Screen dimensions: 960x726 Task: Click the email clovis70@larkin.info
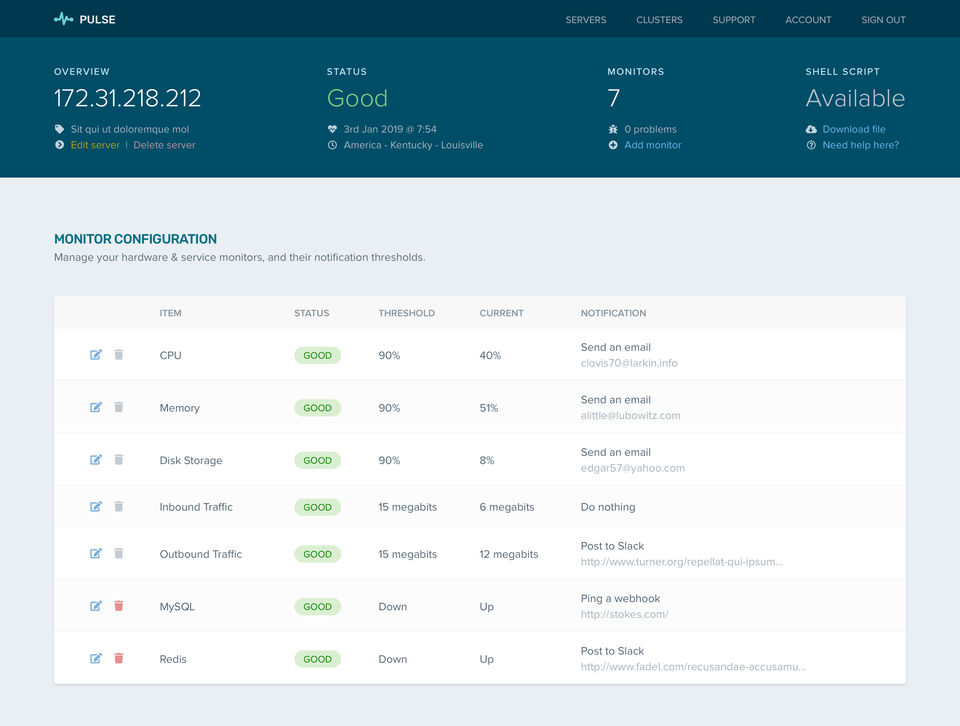click(x=629, y=363)
